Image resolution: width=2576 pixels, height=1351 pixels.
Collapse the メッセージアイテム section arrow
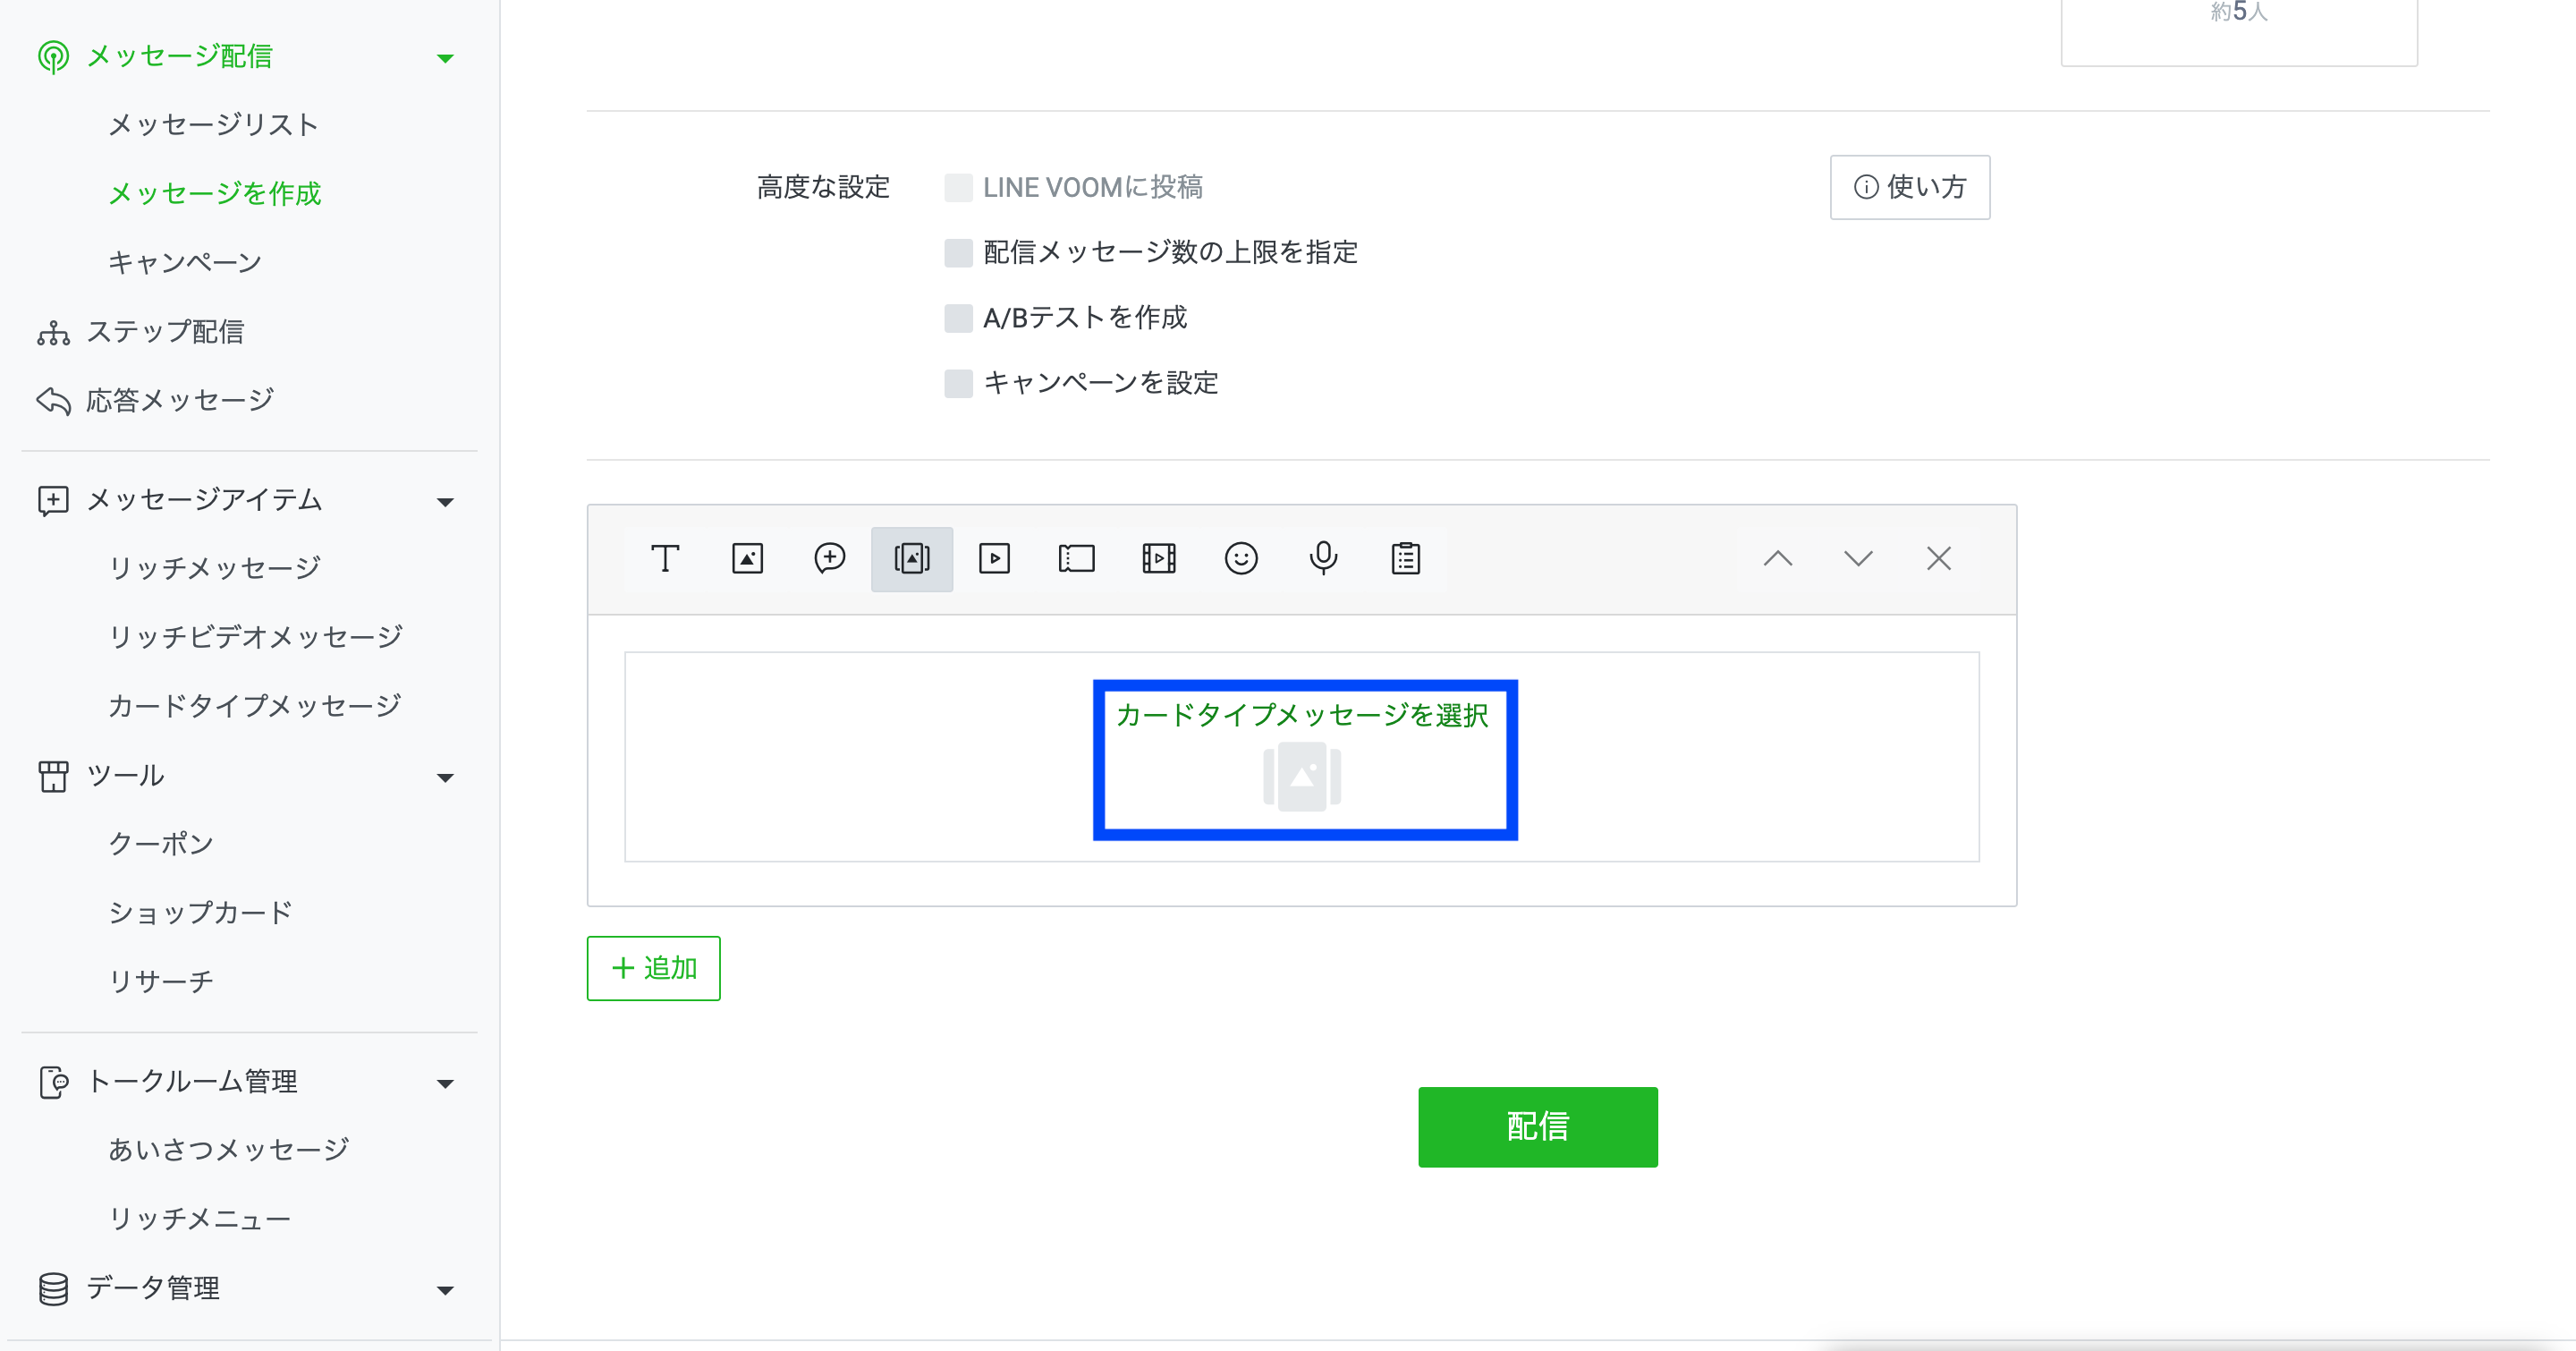coord(445,501)
